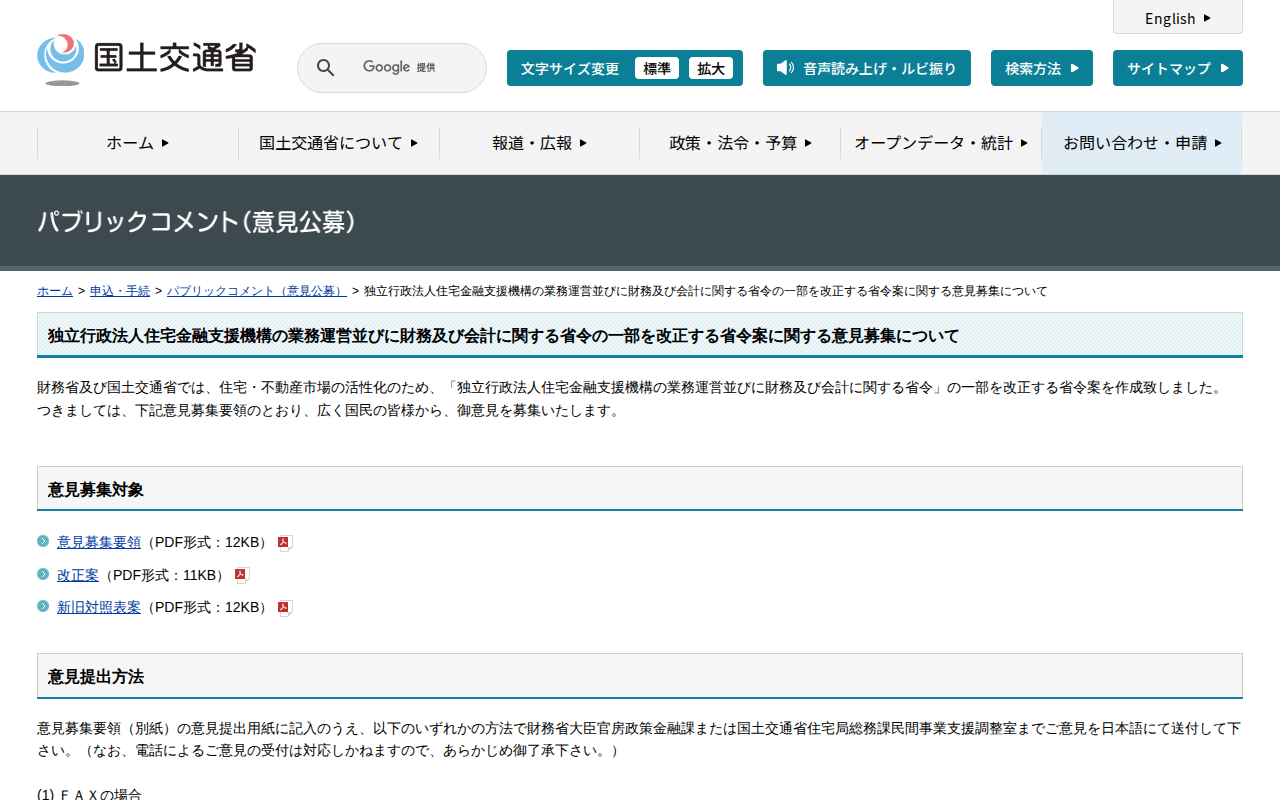Open the パブリックコメント（意見公募） breadcrumb link
Image resolution: width=1280 pixels, height=800 pixels.
coord(256,291)
